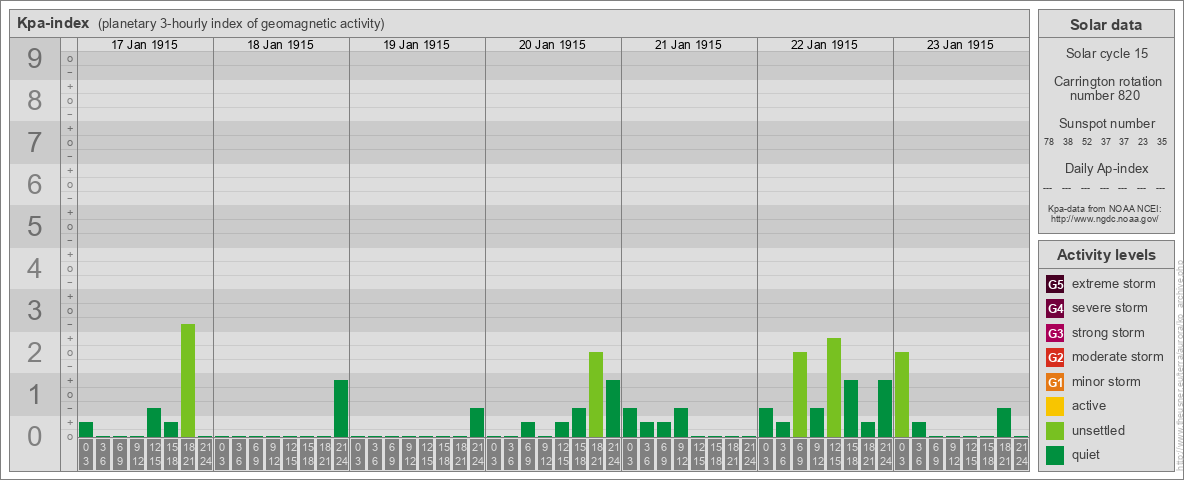The height and width of the screenshot is (480, 1184).
Task: Click the tallest light green bar on 22 Jan
Action: point(834,387)
